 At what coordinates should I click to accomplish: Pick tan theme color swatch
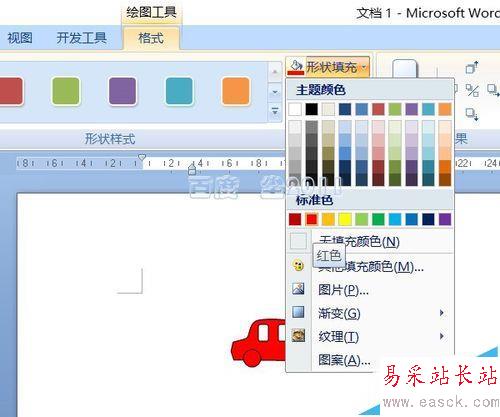point(328,109)
